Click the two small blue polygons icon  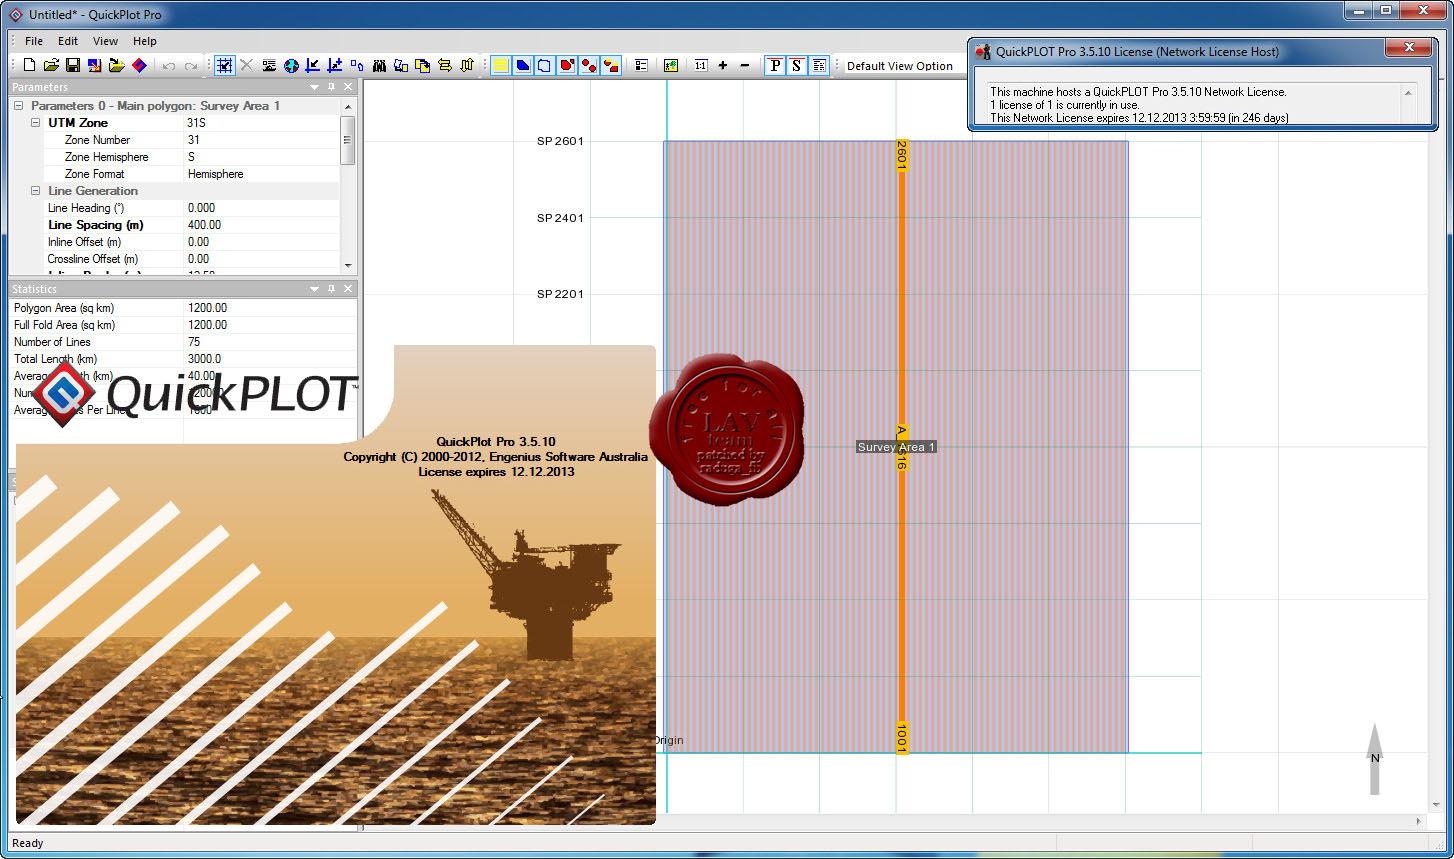pos(357,65)
